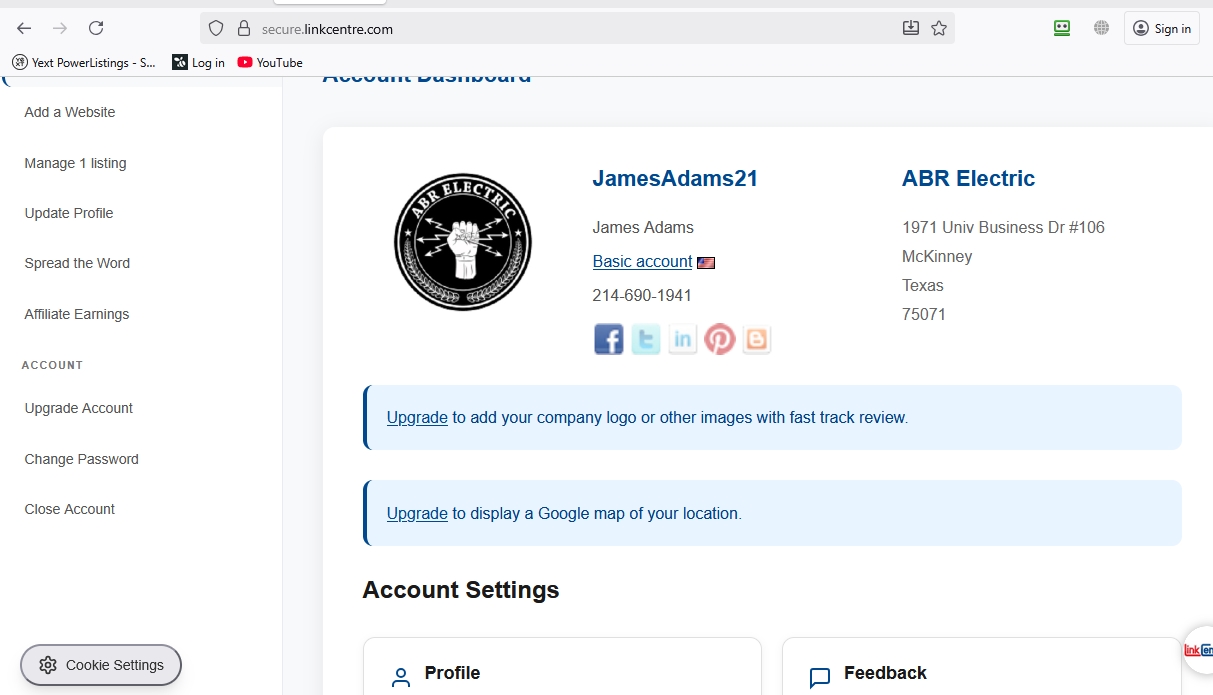Click the browser back arrow
Screen dimensions: 1213x695
[x=24, y=29]
